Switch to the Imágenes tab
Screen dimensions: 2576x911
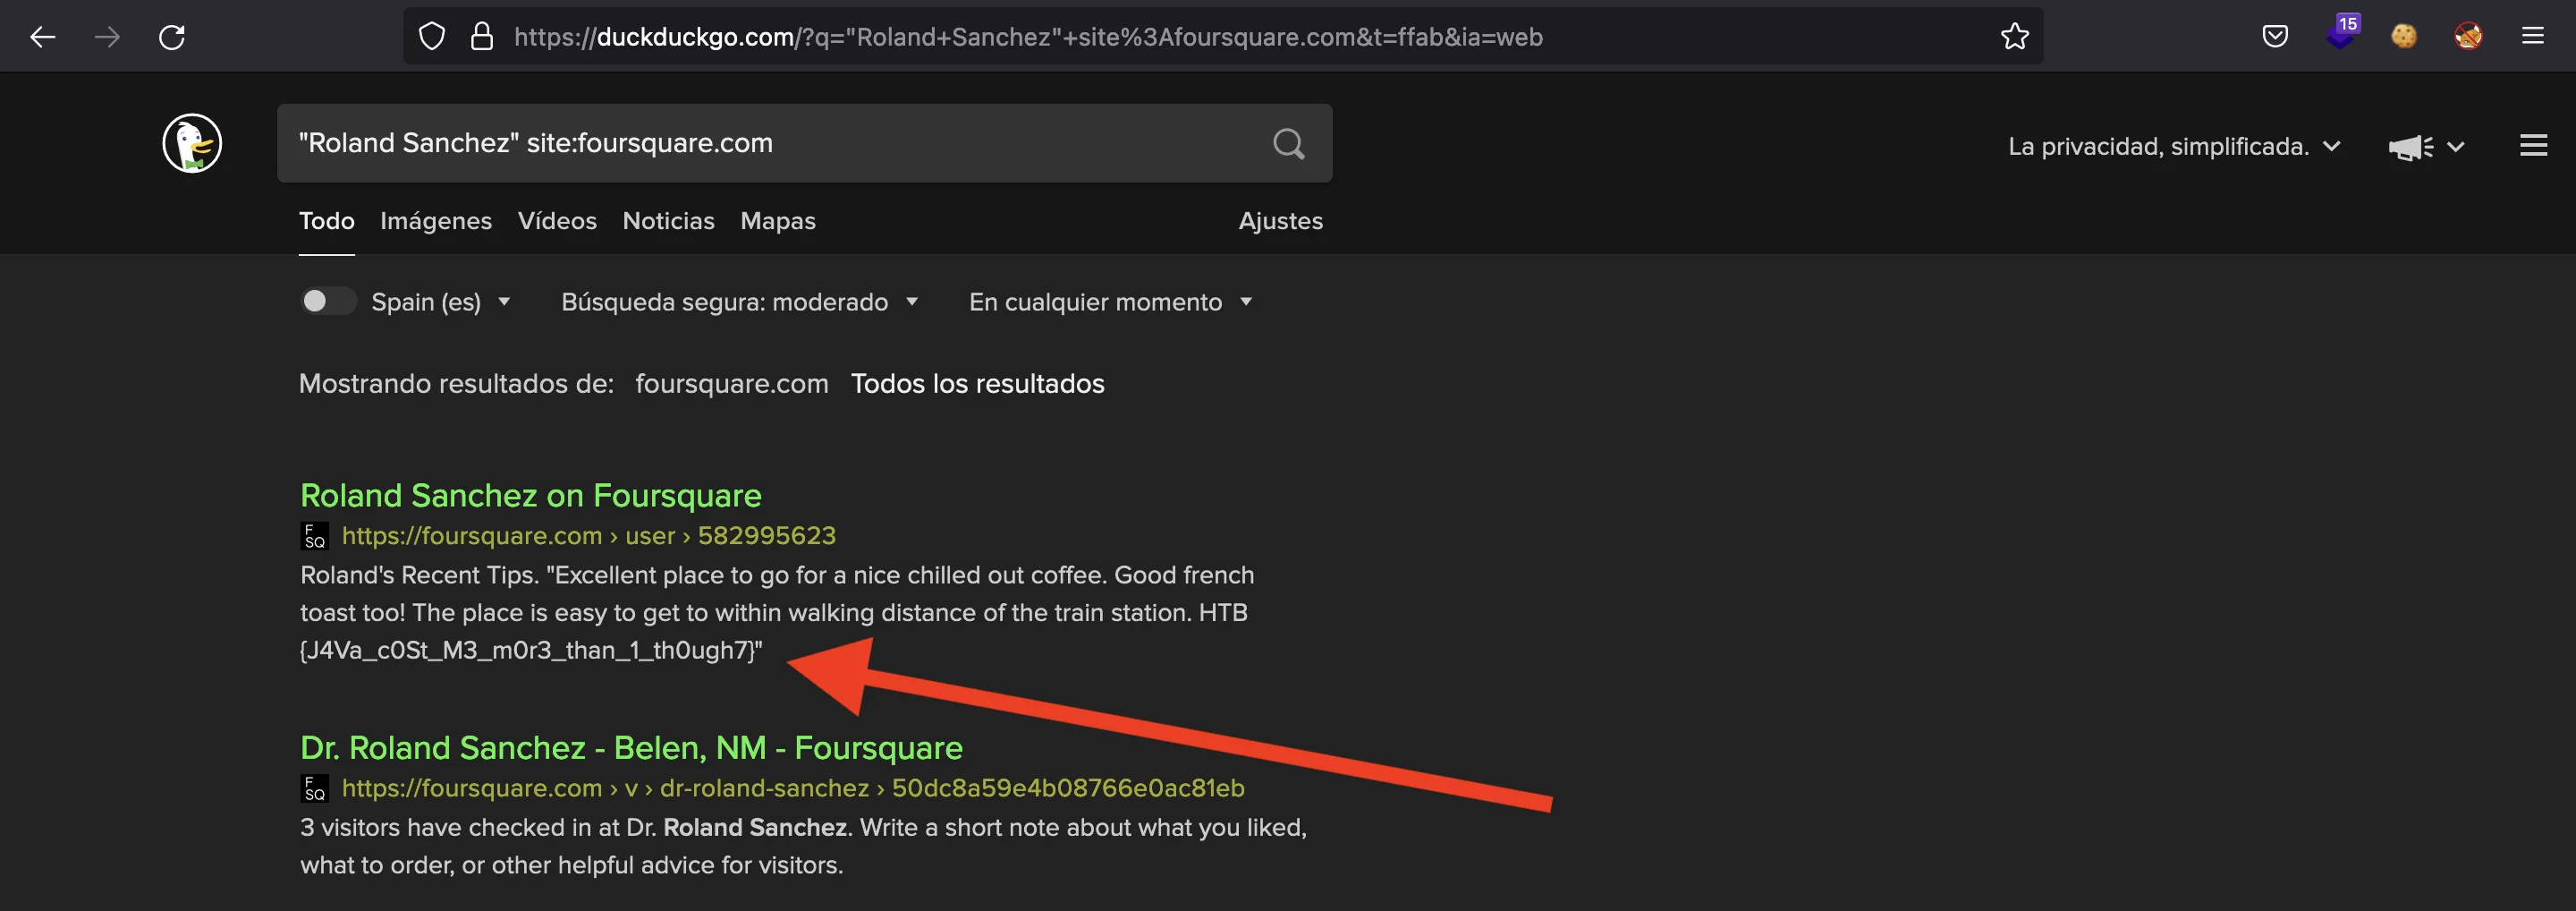(436, 221)
